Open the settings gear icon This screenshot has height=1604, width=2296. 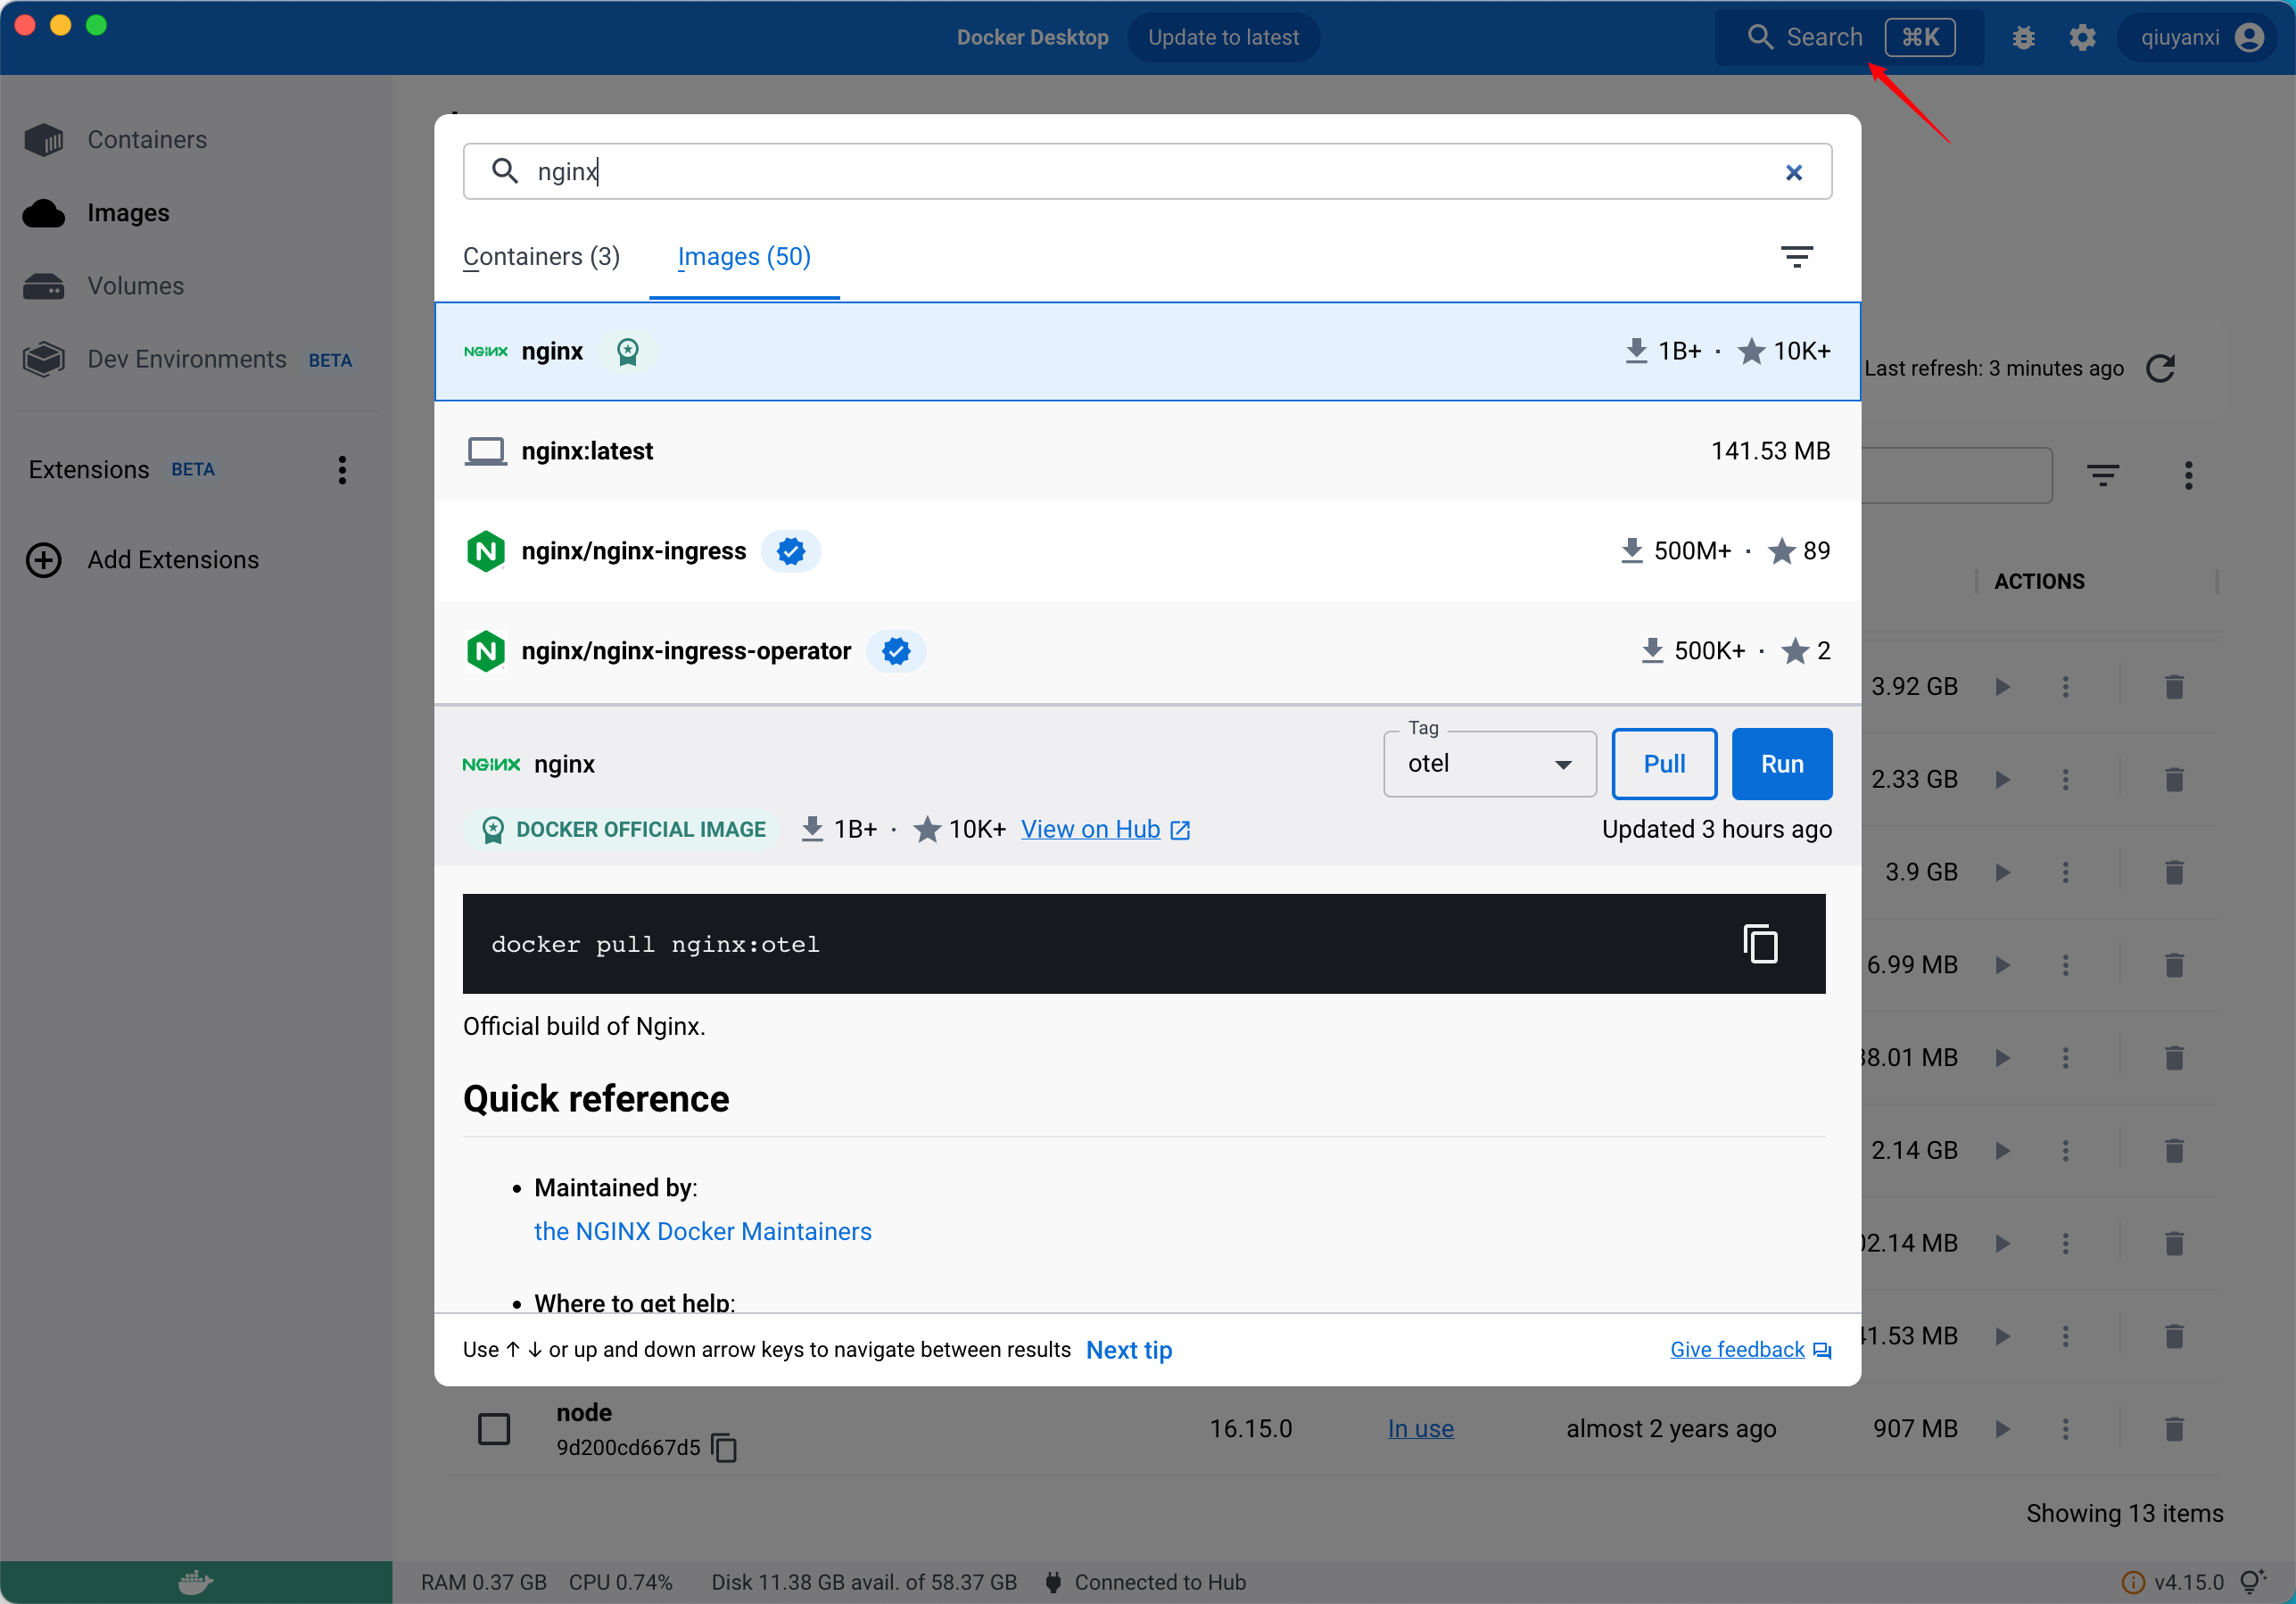(2082, 37)
